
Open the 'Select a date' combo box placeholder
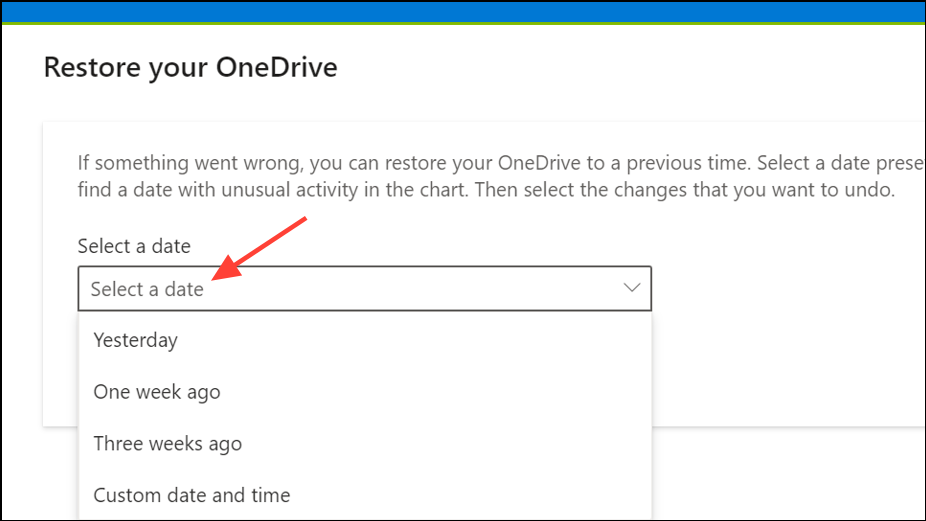point(364,288)
